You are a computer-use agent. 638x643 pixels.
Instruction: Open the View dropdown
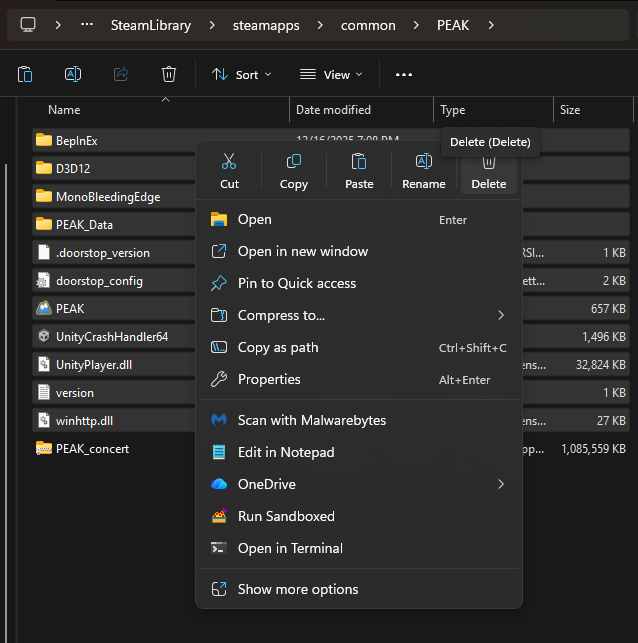pos(331,74)
